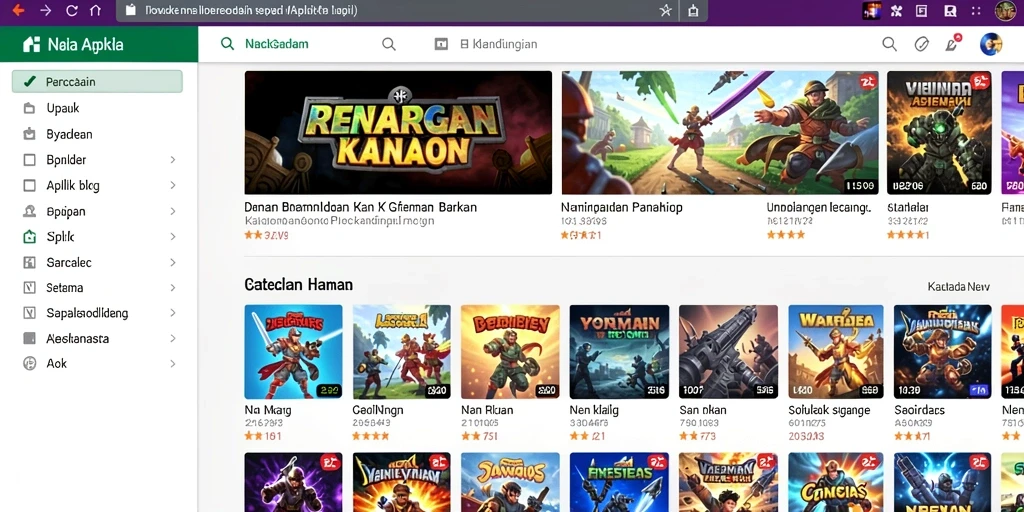1024x512 pixels.
Task: Click the Nela Apkla store logo
Action: (72, 44)
